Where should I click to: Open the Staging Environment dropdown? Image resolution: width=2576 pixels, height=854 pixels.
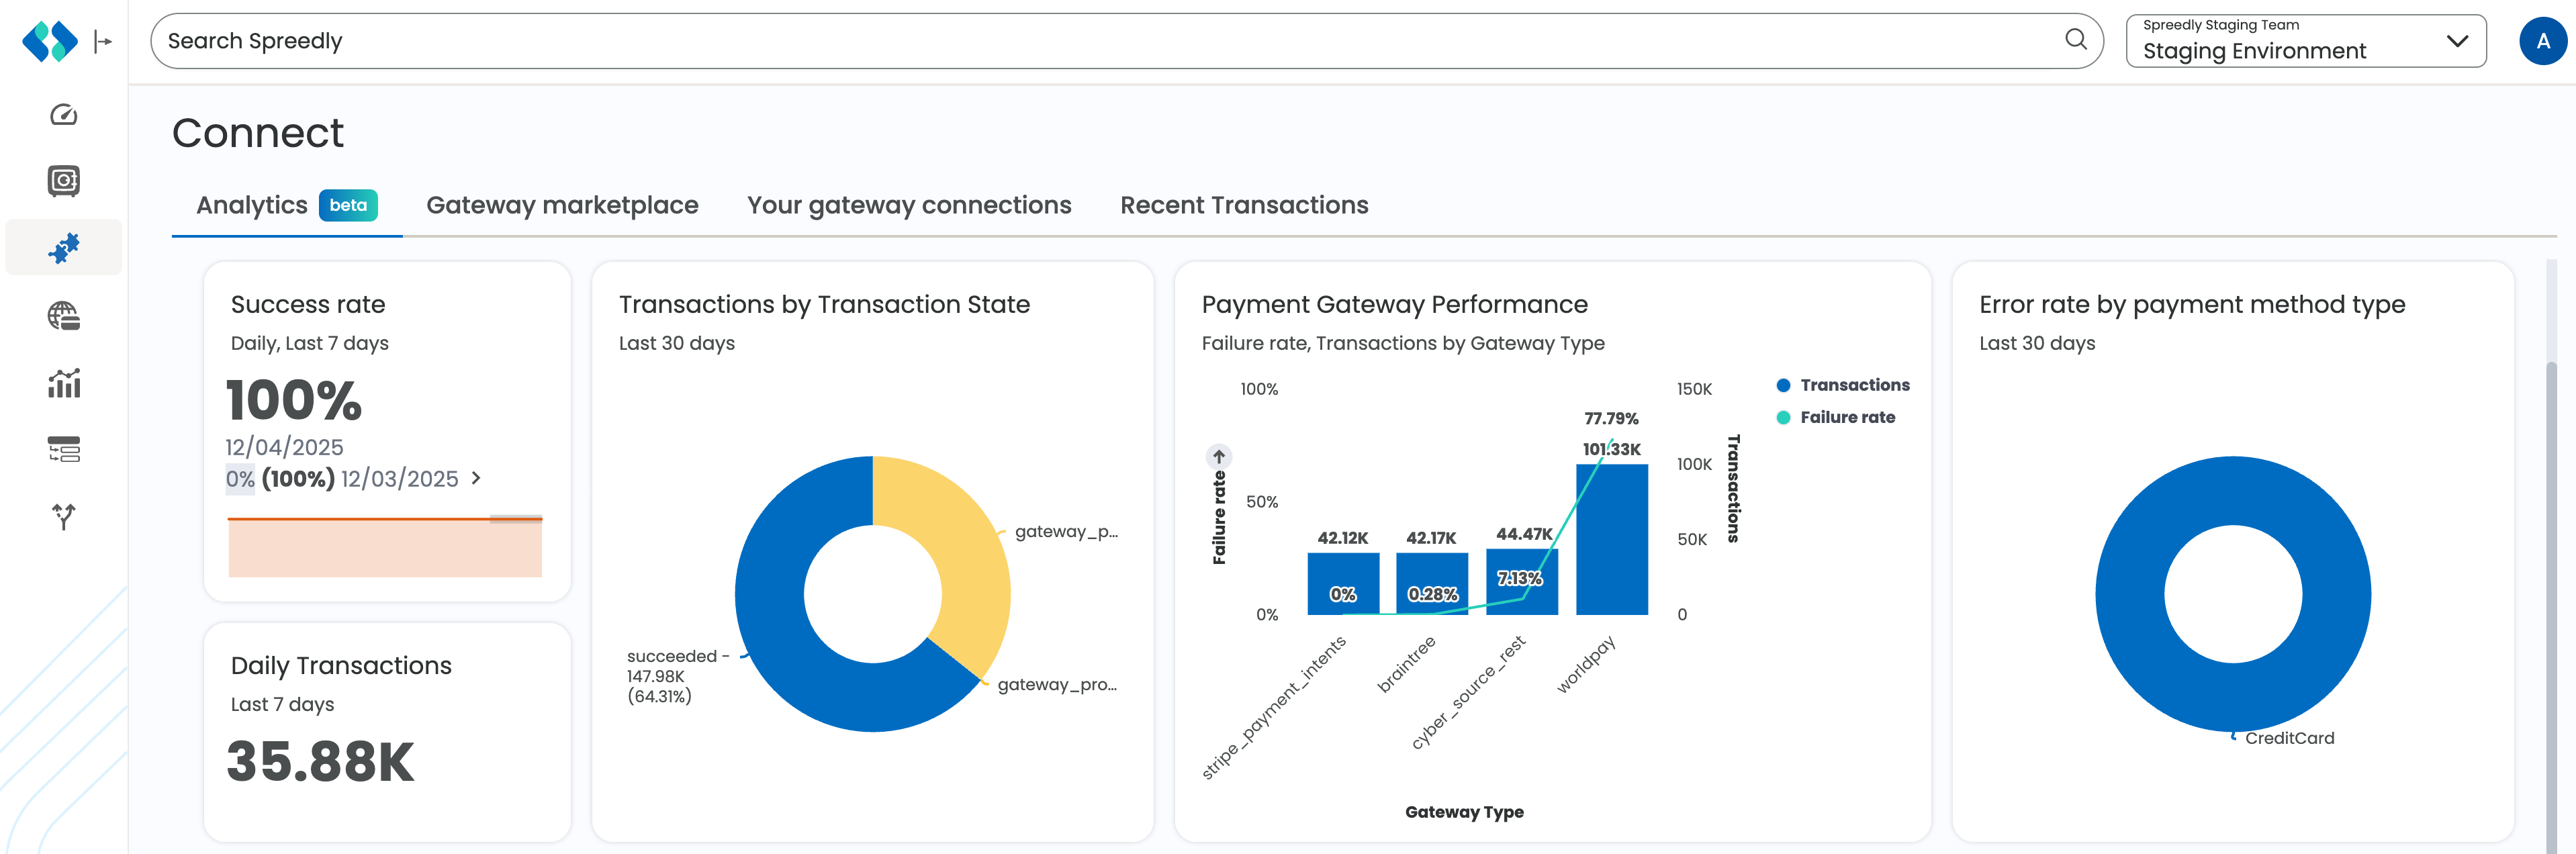click(x=2305, y=41)
